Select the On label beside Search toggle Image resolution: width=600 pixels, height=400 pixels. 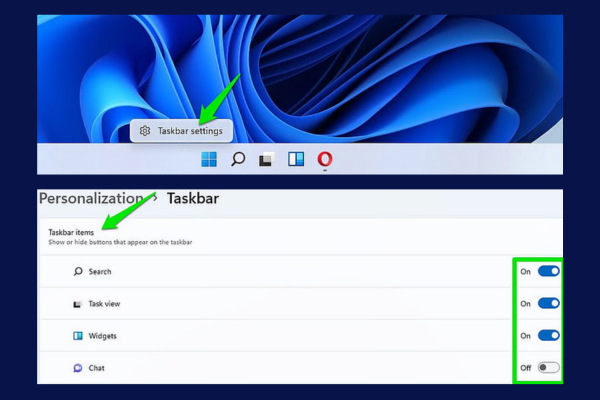pos(525,271)
